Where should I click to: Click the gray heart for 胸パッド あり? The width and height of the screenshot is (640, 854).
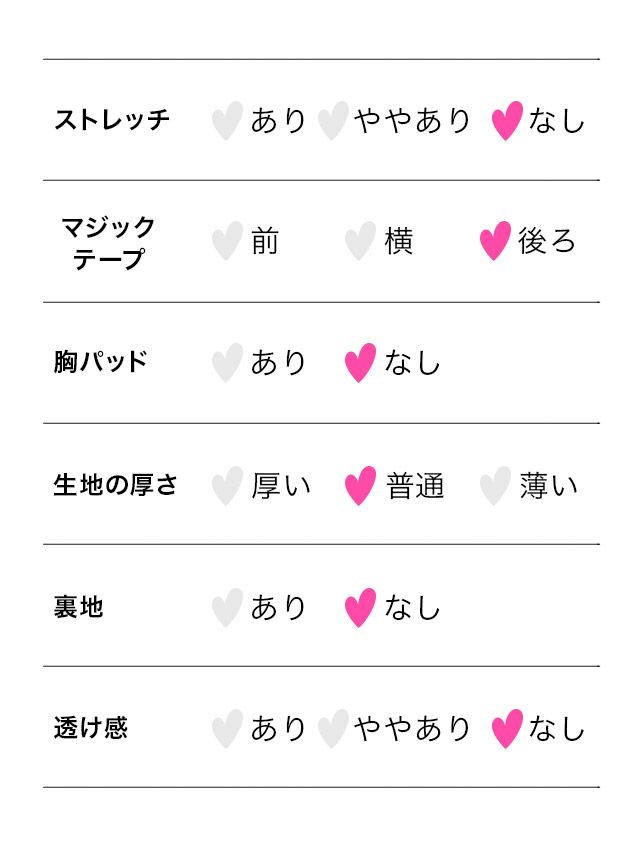(x=227, y=363)
